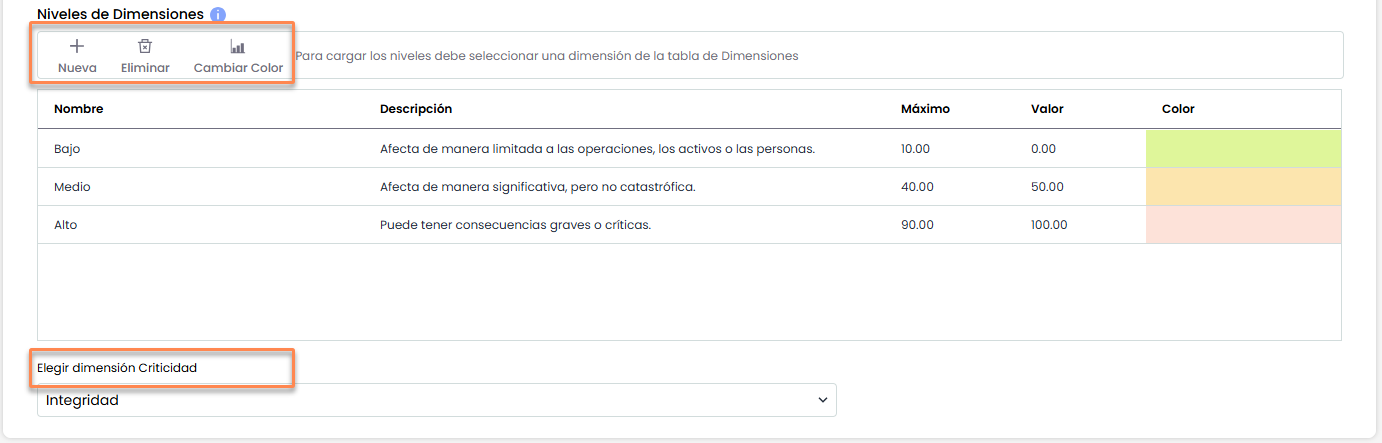
Task: Click the Color column header
Action: (x=1178, y=109)
